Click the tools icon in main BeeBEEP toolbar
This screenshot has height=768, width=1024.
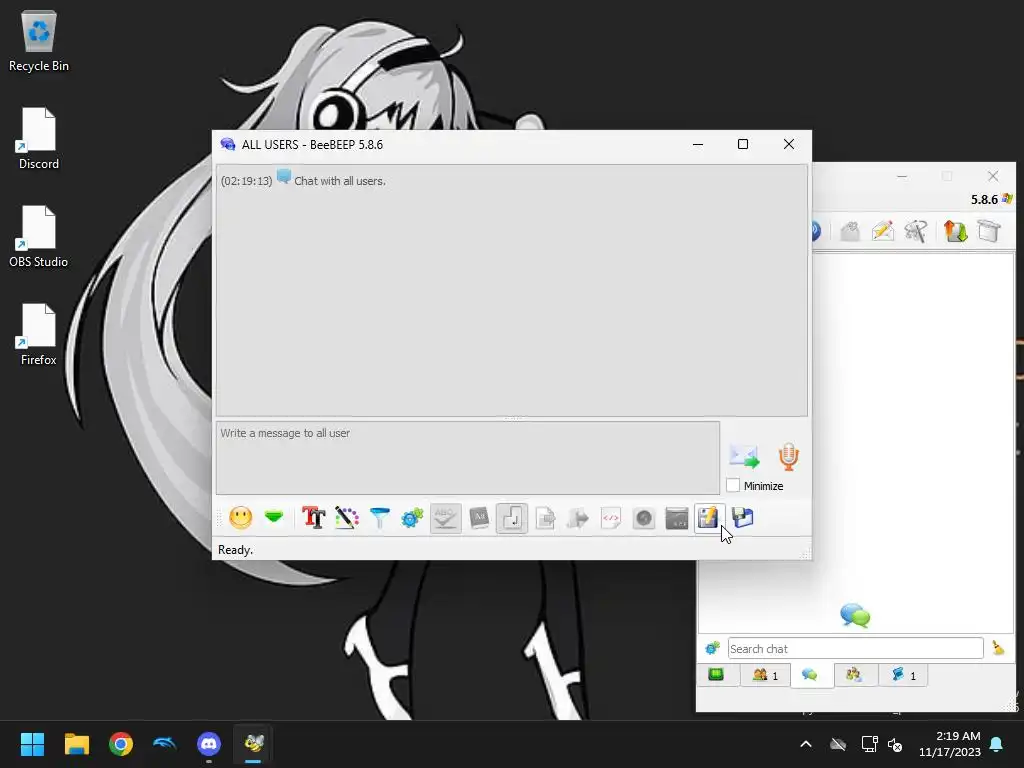(916, 231)
